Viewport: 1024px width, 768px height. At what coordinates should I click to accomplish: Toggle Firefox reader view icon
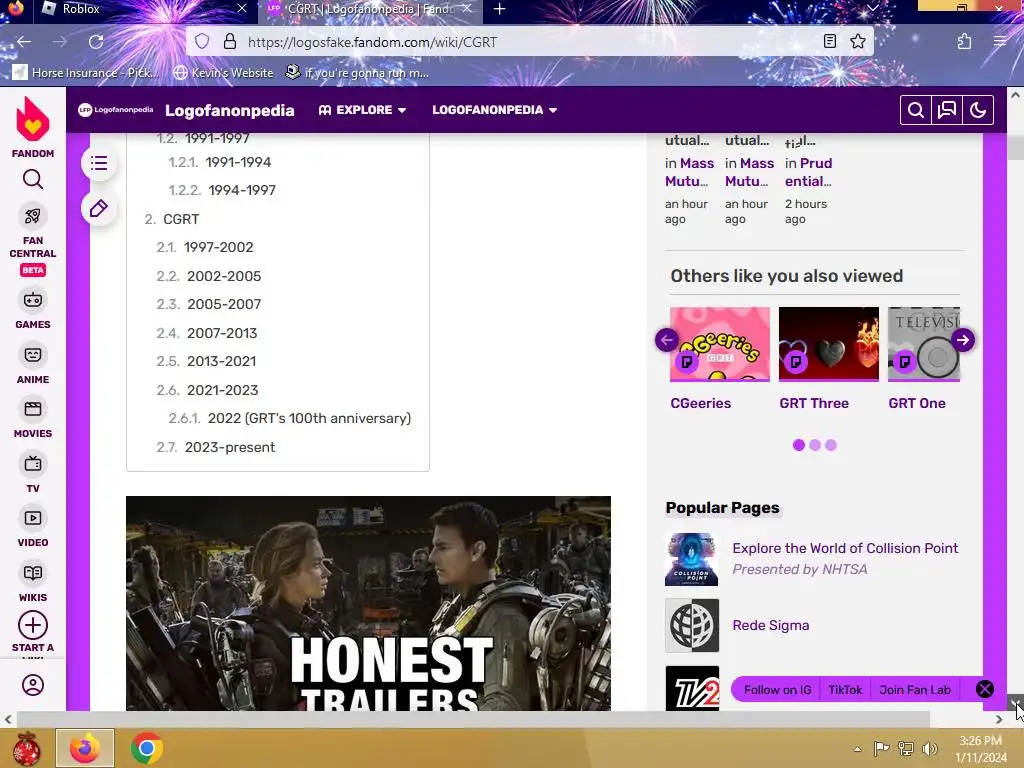tap(829, 42)
